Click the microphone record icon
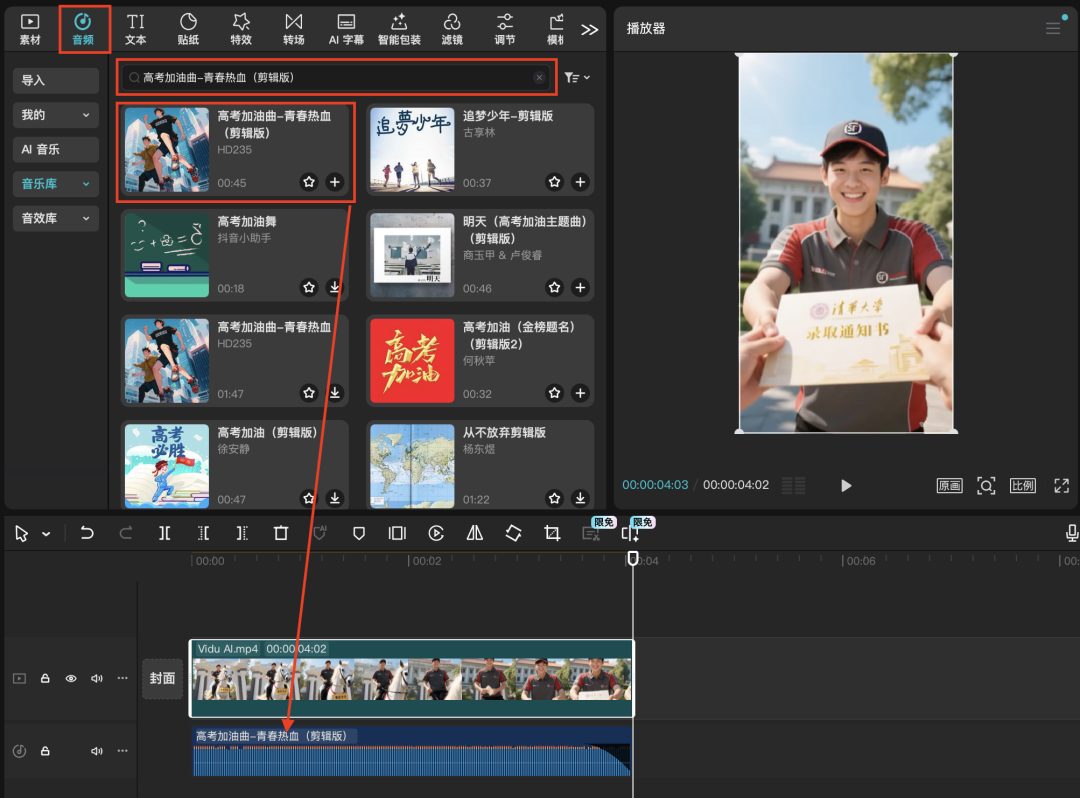The image size is (1080, 798). click(x=1072, y=534)
